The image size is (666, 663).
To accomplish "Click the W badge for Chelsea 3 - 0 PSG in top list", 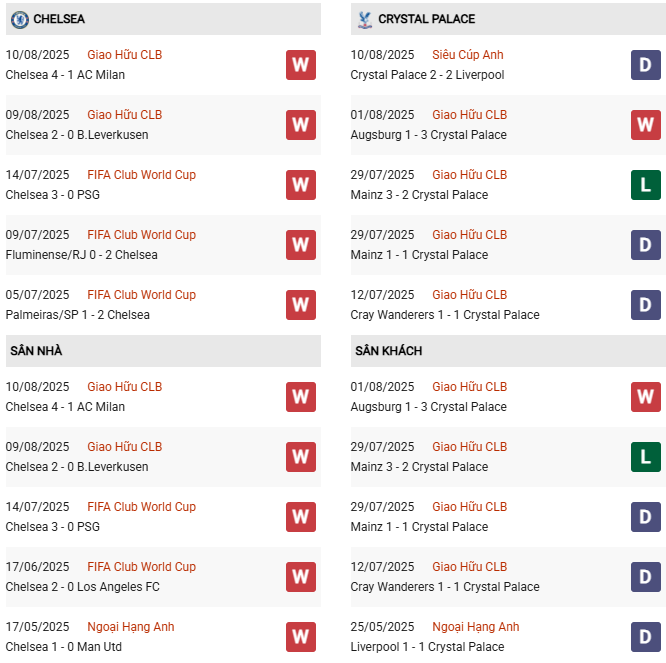I will (300, 185).
